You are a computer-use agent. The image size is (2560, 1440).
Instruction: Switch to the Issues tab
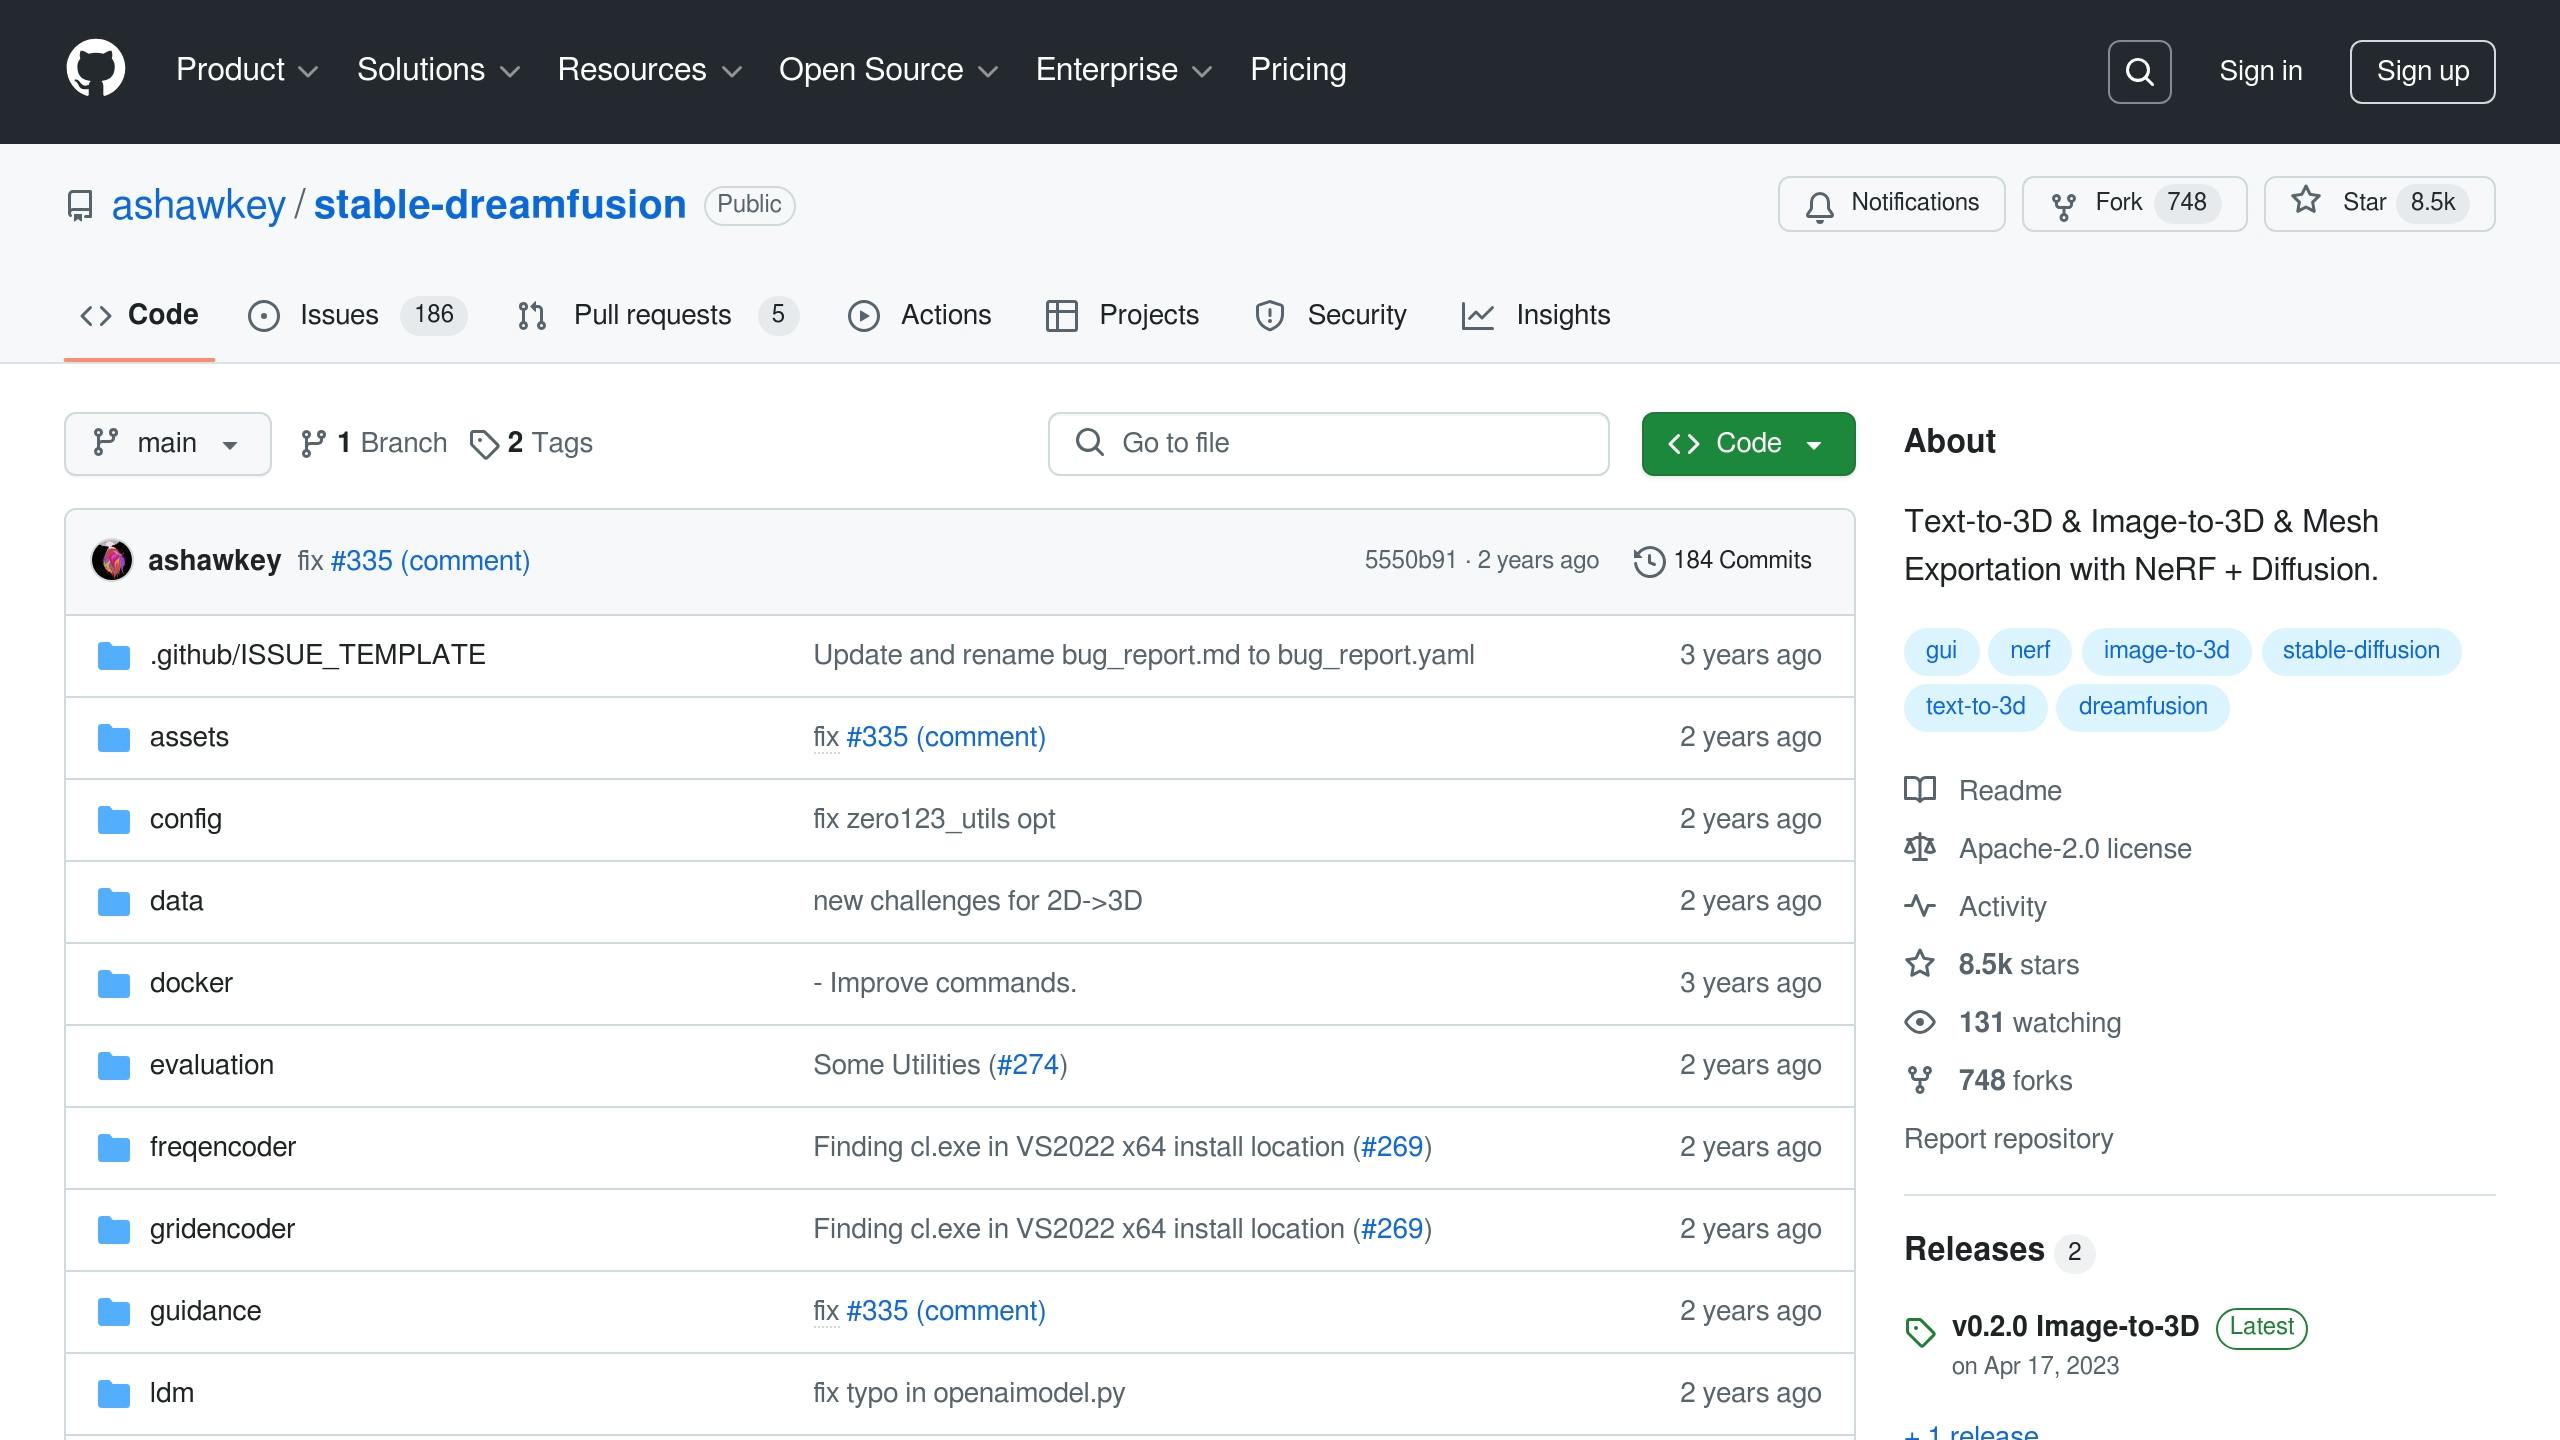[x=357, y=315]
